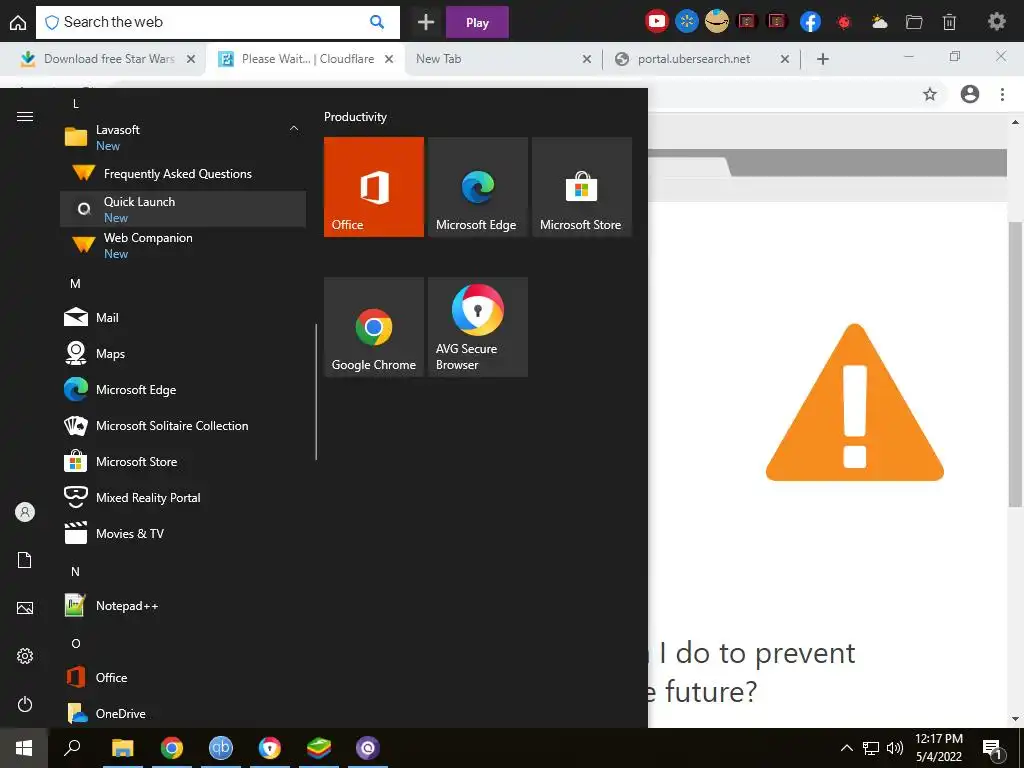The width and height of the screenshot is (1024, 768).
Task: Click the trash bin icon in toolbar
Action: pos(950,22)
